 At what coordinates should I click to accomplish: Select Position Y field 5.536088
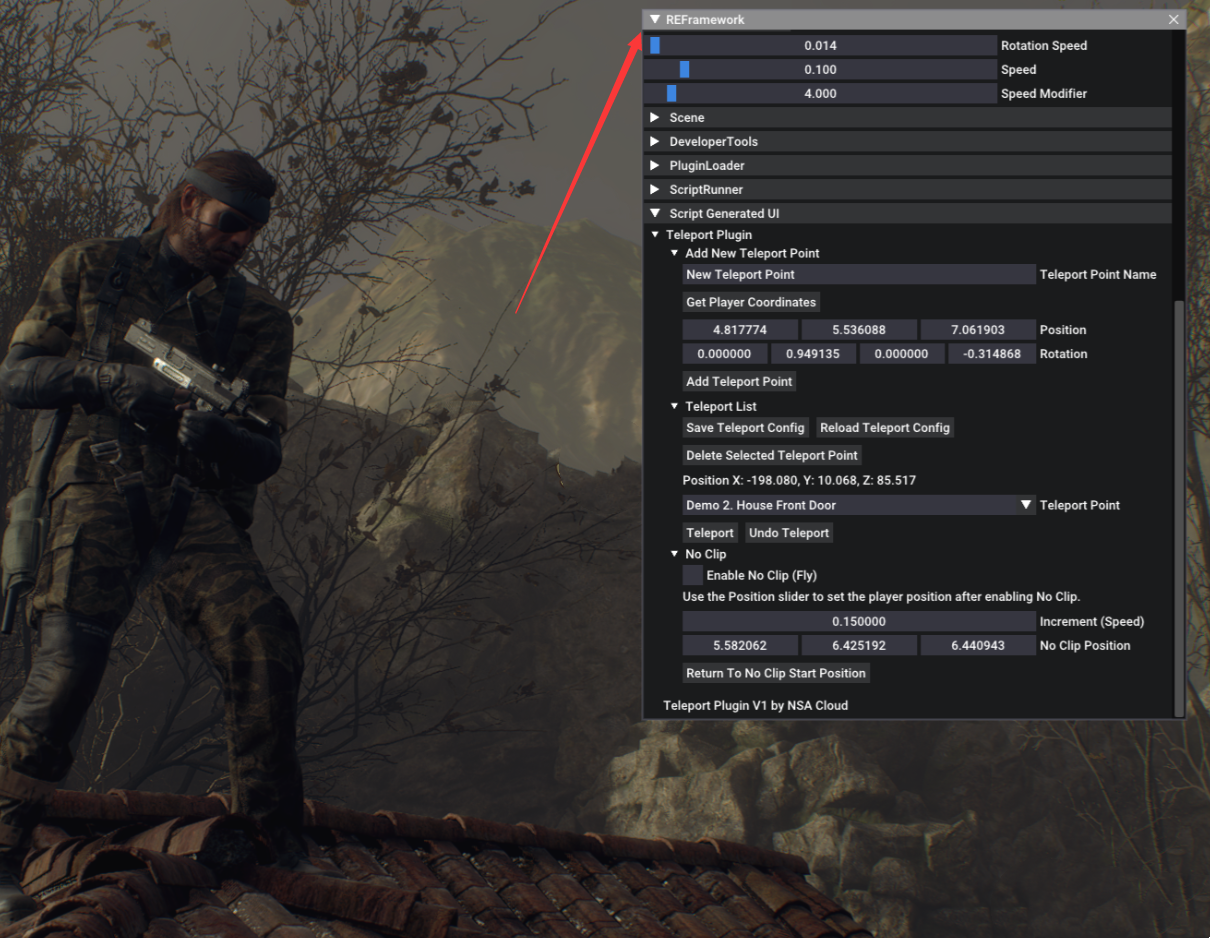tap(859, 330)
